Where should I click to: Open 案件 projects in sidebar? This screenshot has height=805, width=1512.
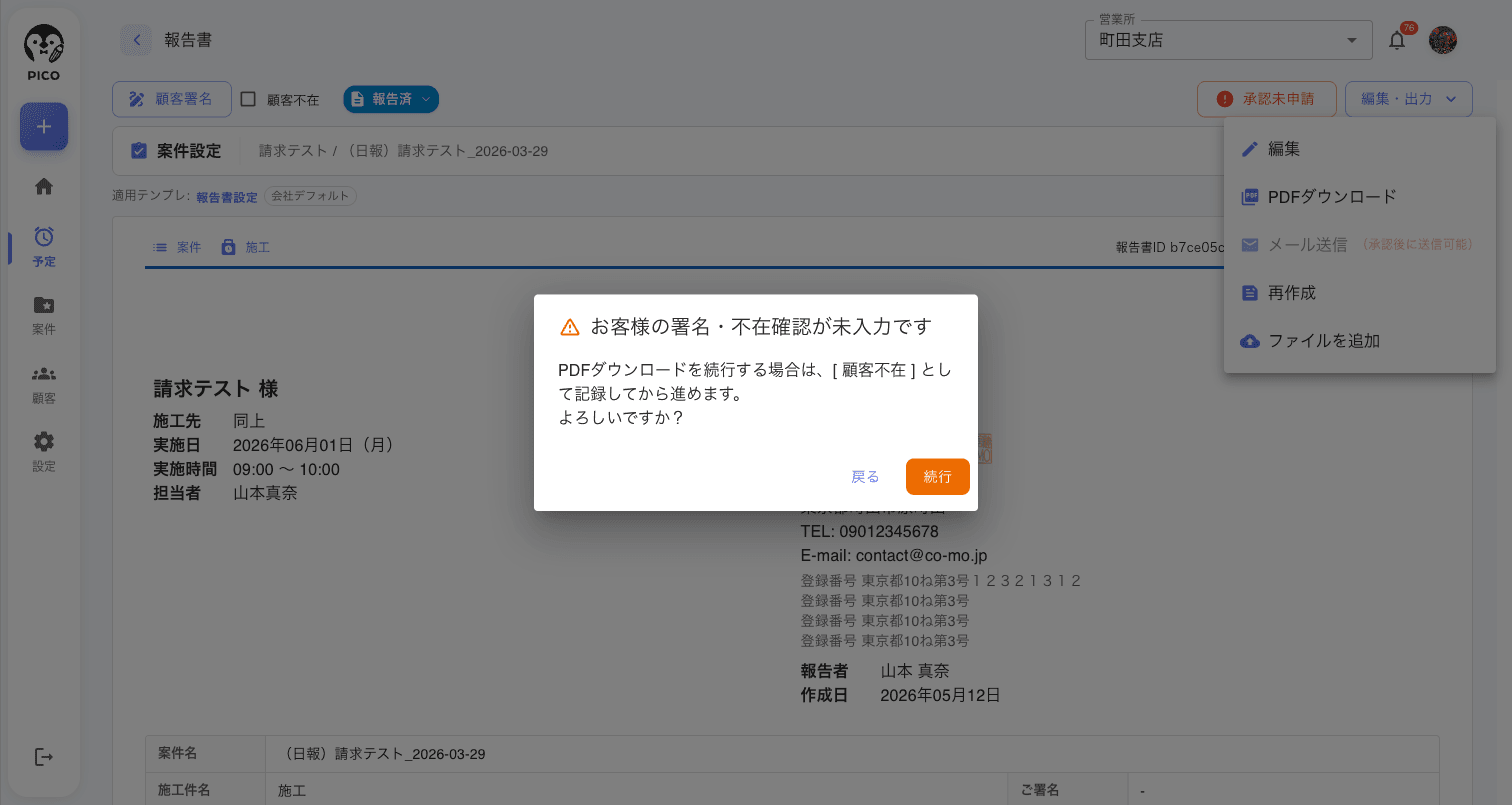point(44,314)
